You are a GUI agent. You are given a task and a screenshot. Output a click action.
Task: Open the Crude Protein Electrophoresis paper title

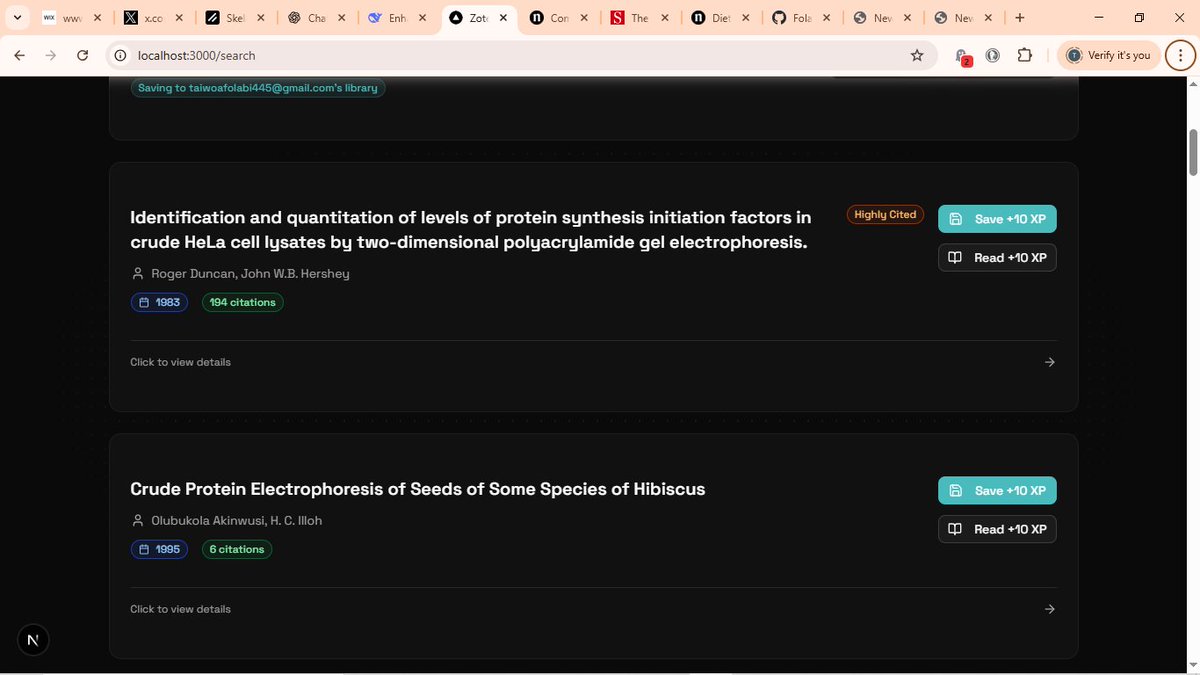coord(417,489)
